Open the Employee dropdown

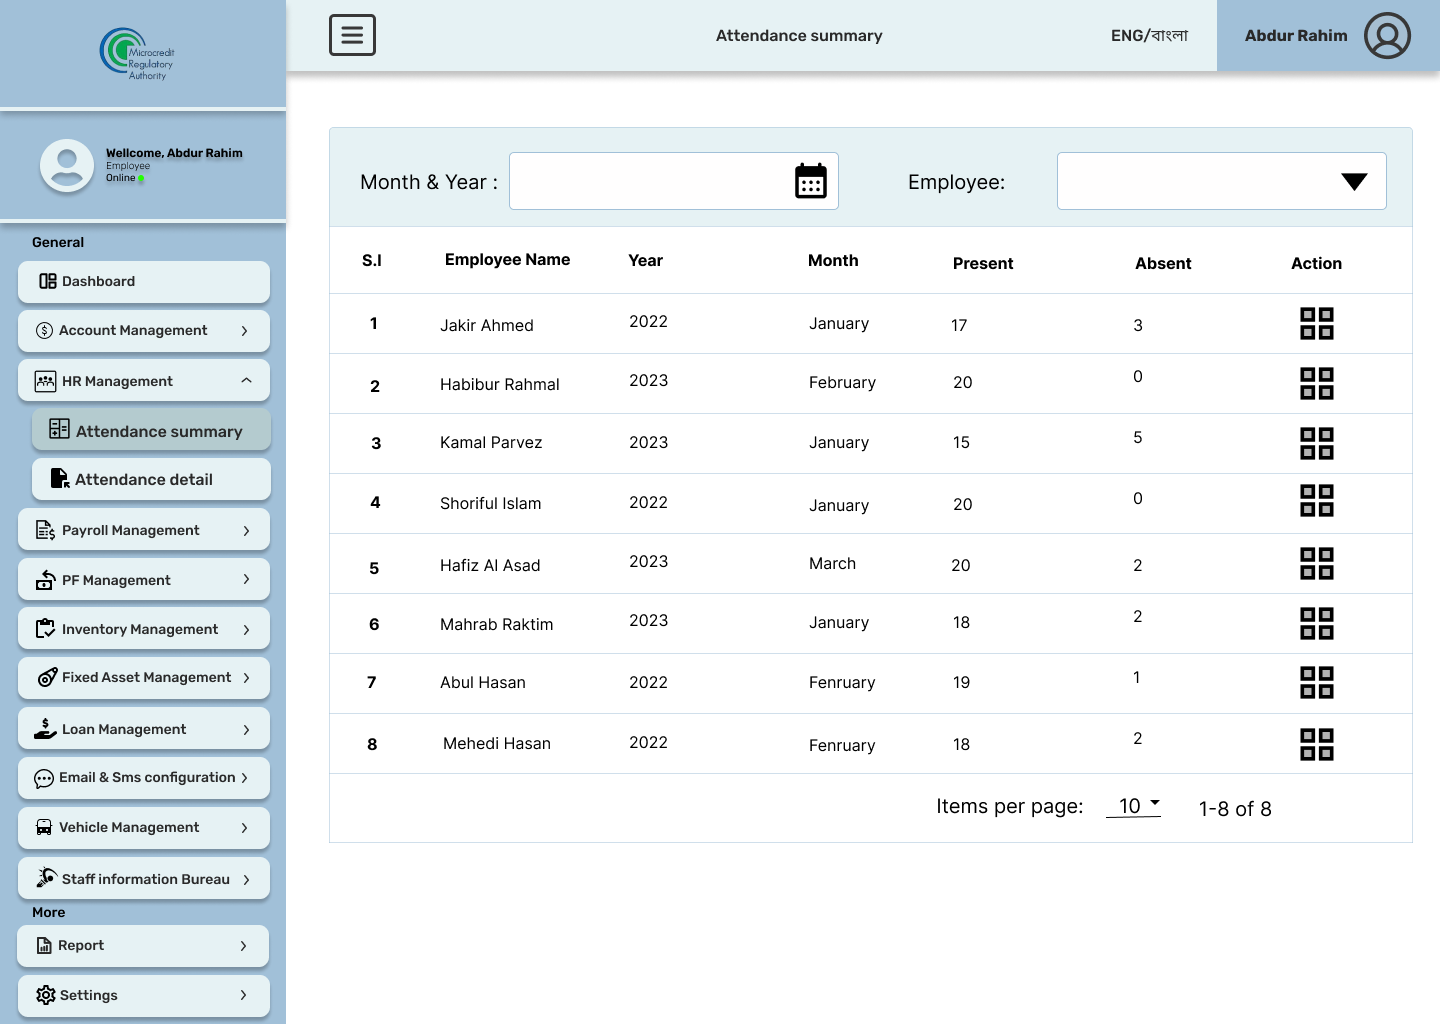pos(1221,181)
